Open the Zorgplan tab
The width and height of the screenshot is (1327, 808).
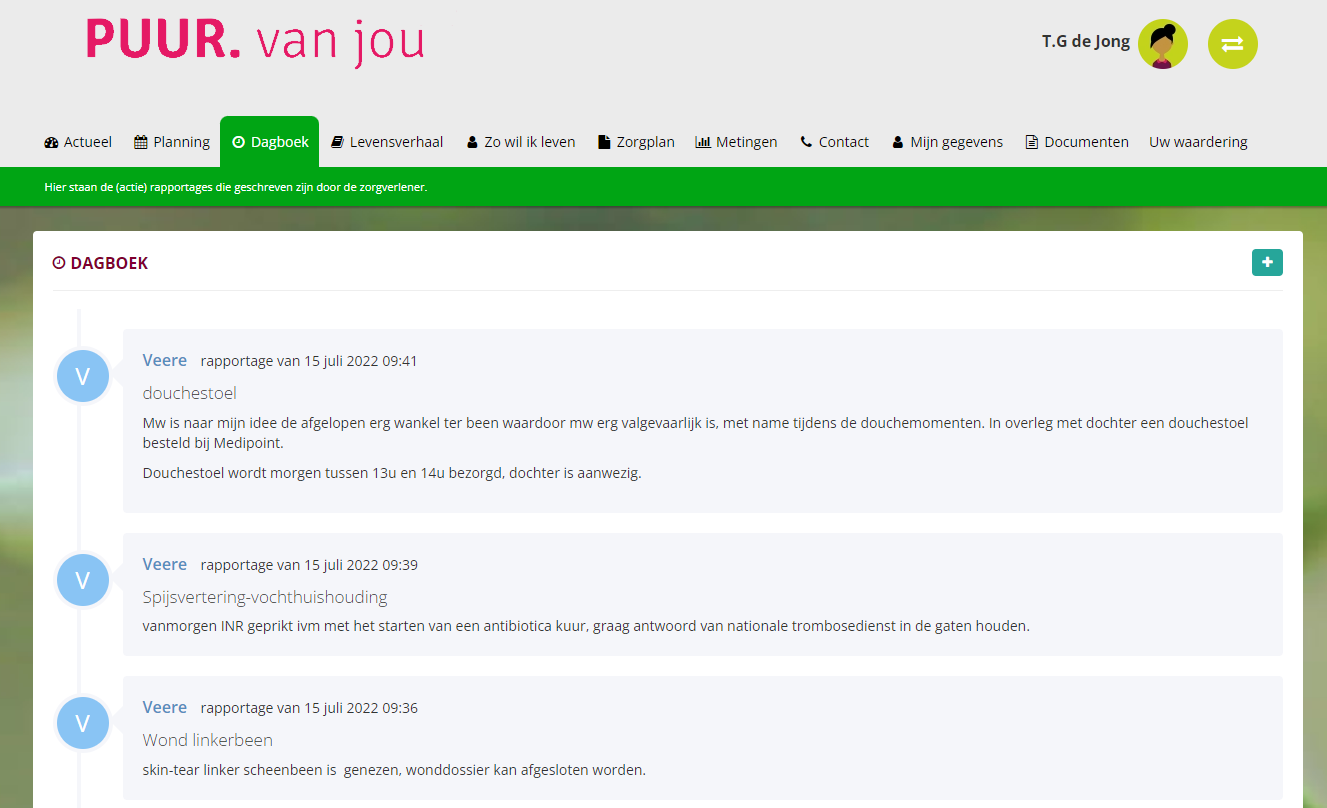(636, 142)
